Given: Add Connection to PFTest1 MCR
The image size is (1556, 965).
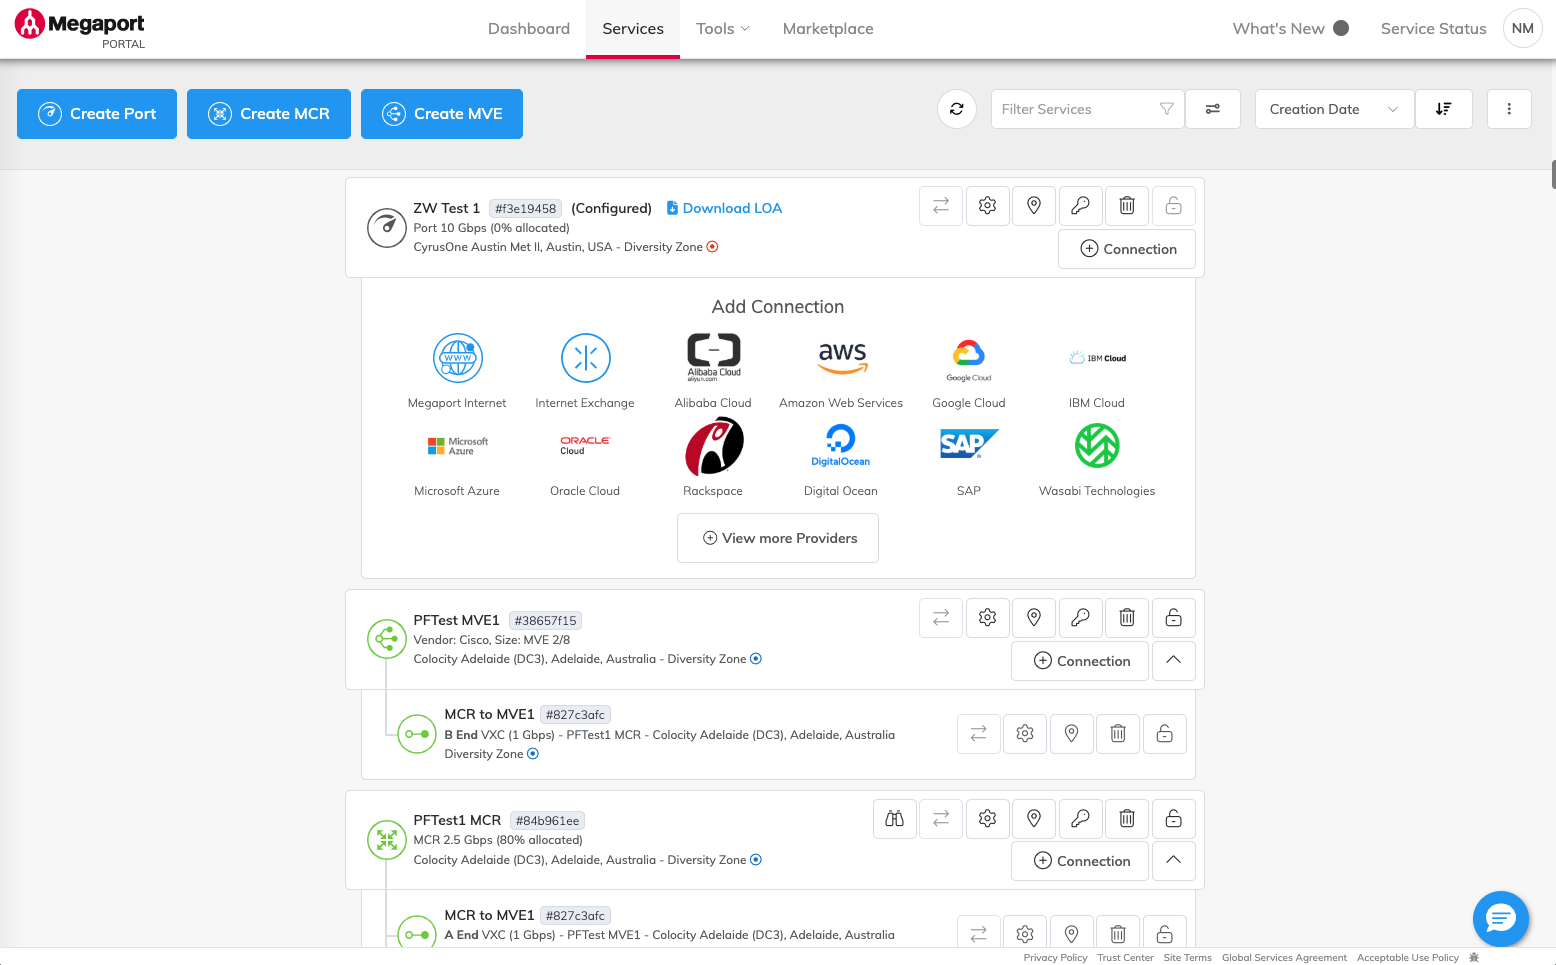Looking at the screenshot, I should (1080, 861).
